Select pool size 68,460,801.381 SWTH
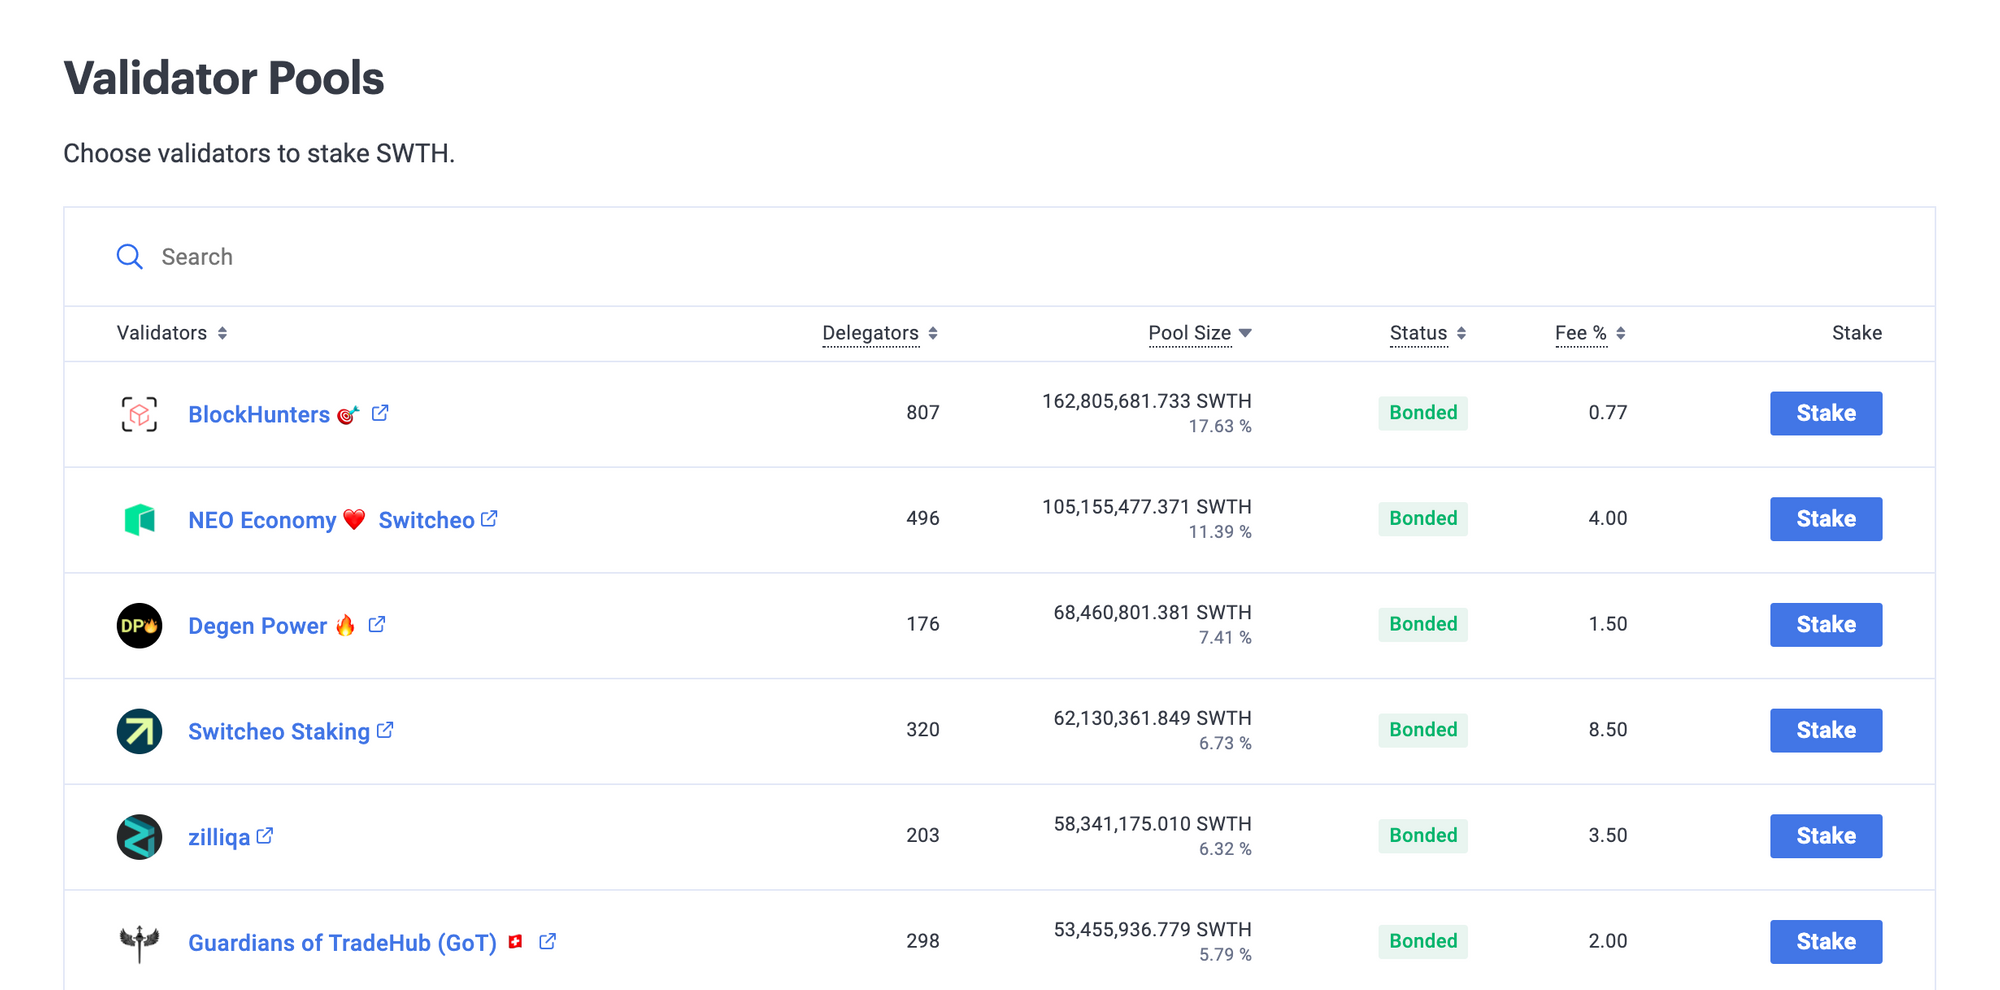 pyautogui.click(x=1152, y=613)
